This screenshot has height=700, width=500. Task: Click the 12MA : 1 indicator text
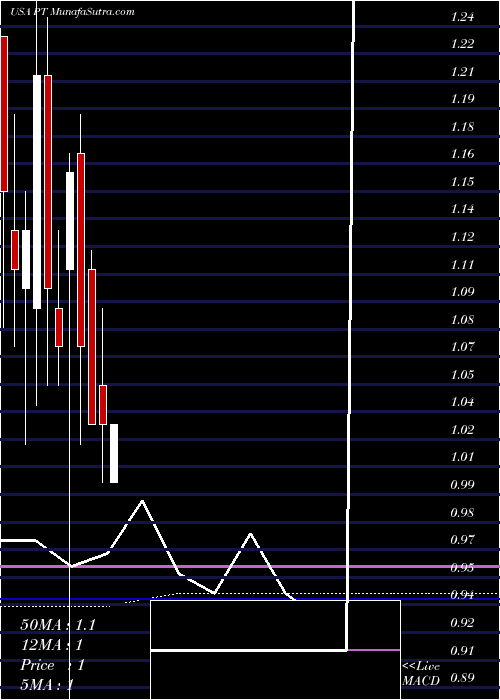coord(53,645)
